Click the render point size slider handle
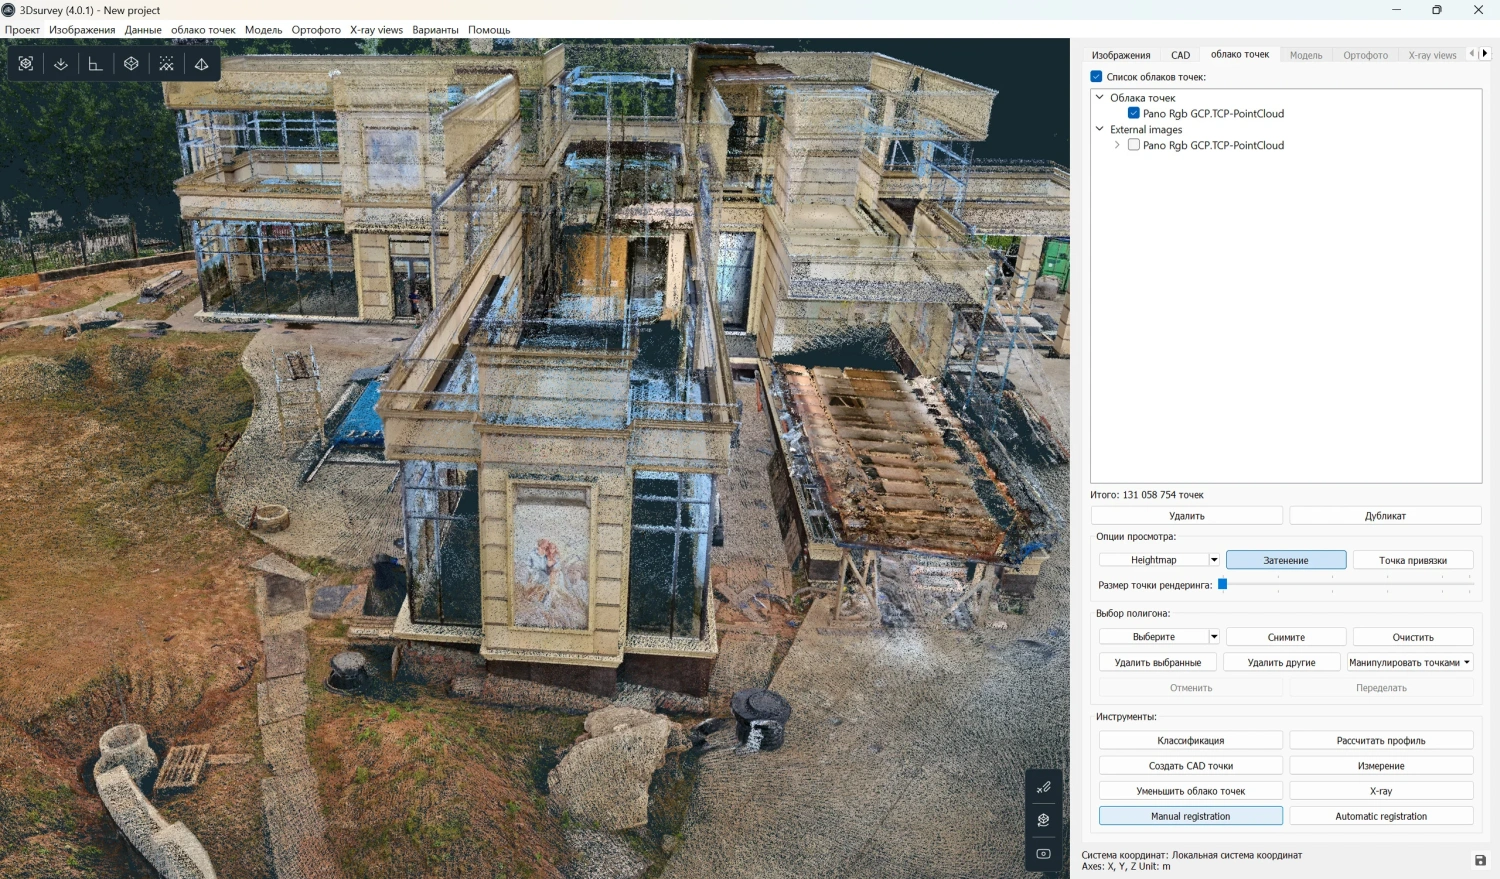The height and width of the screenshot is (879, 1500). [x=1222, y=584]
